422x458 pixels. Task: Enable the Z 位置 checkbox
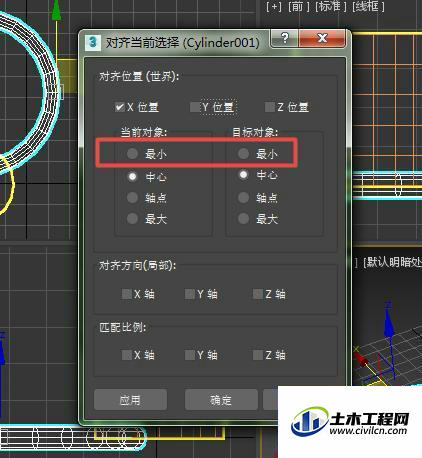pos(270,107)
